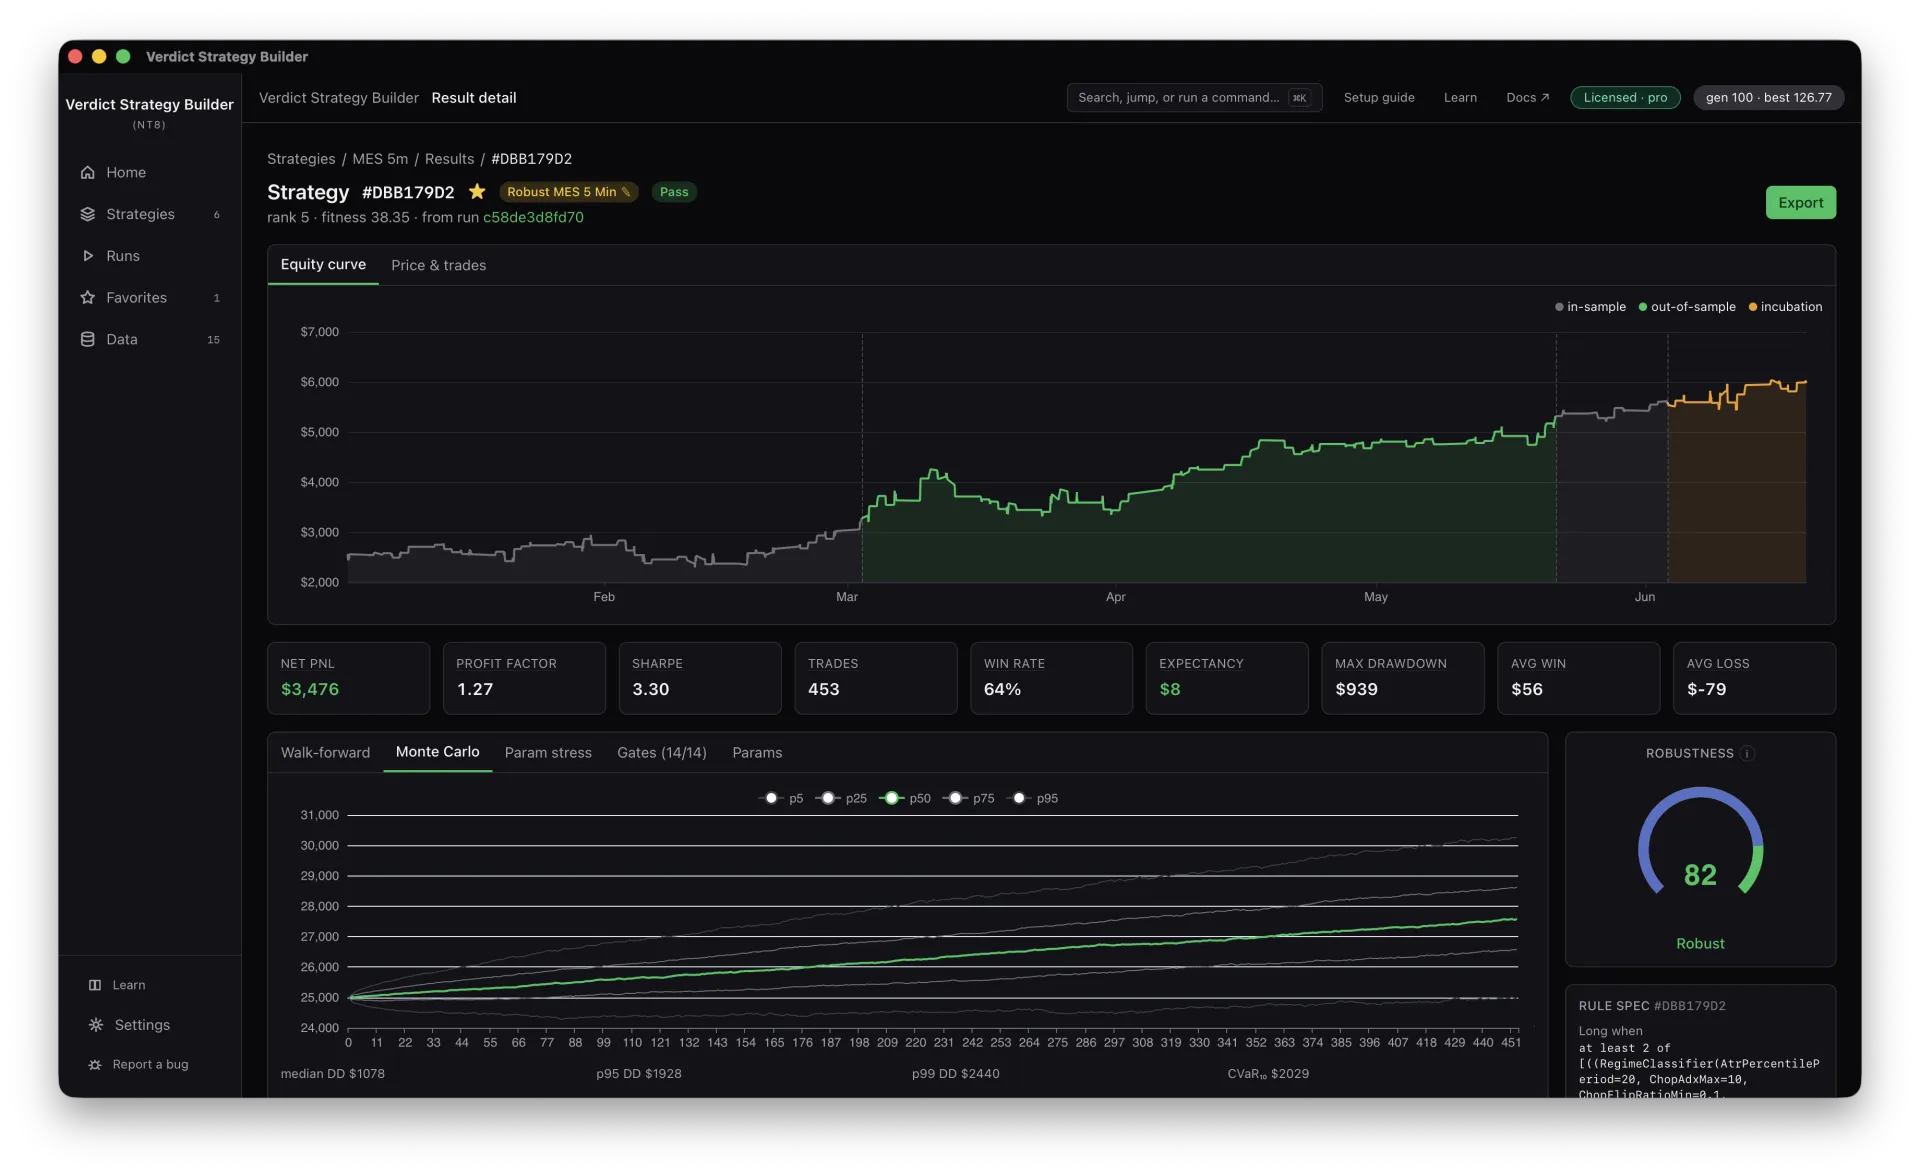The image size is (1920, 1175).
Task: Focus the search or command input
Action: click(x=1194, y=98)
